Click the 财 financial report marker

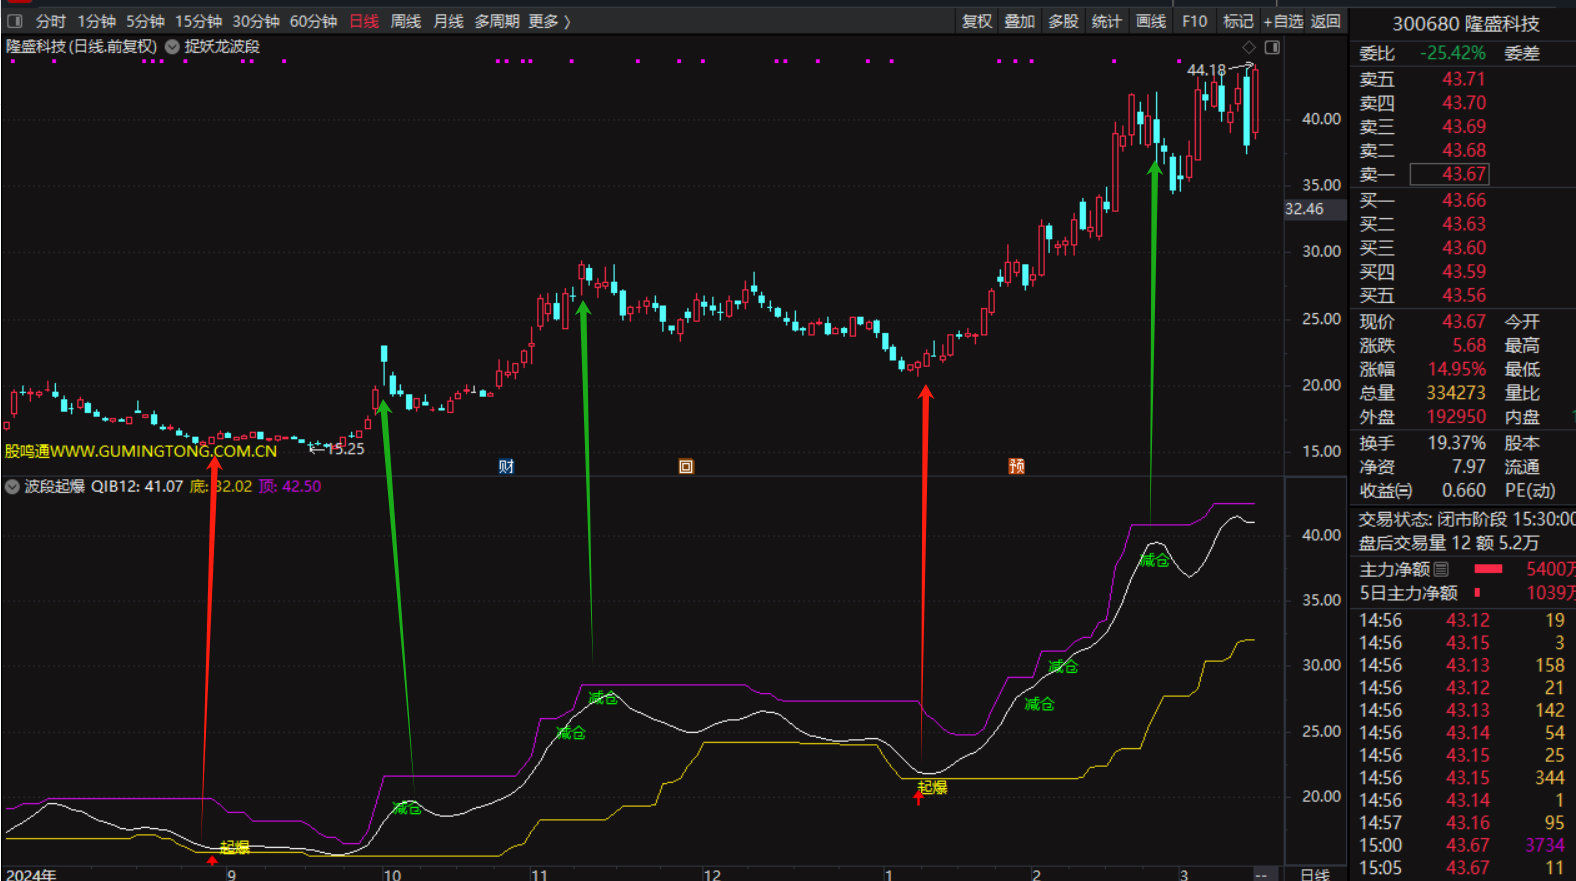(506, 466)
